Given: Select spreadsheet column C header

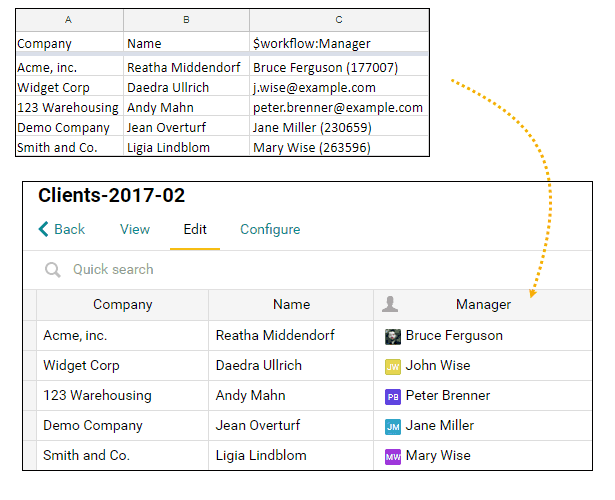Looking at the screenshot, I should pyautogui.click(x=339, y=20).
